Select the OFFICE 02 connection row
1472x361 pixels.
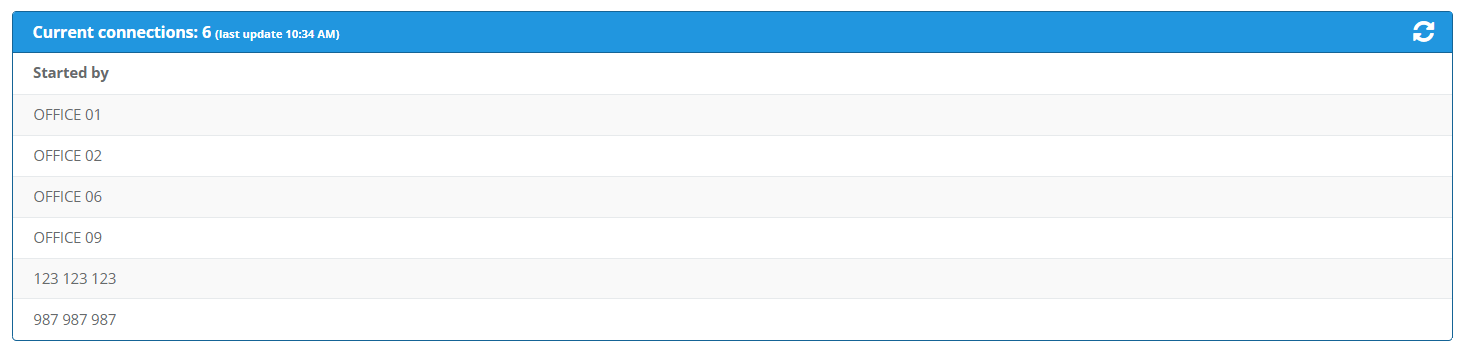pyautogui.click(x=732, y=156)
